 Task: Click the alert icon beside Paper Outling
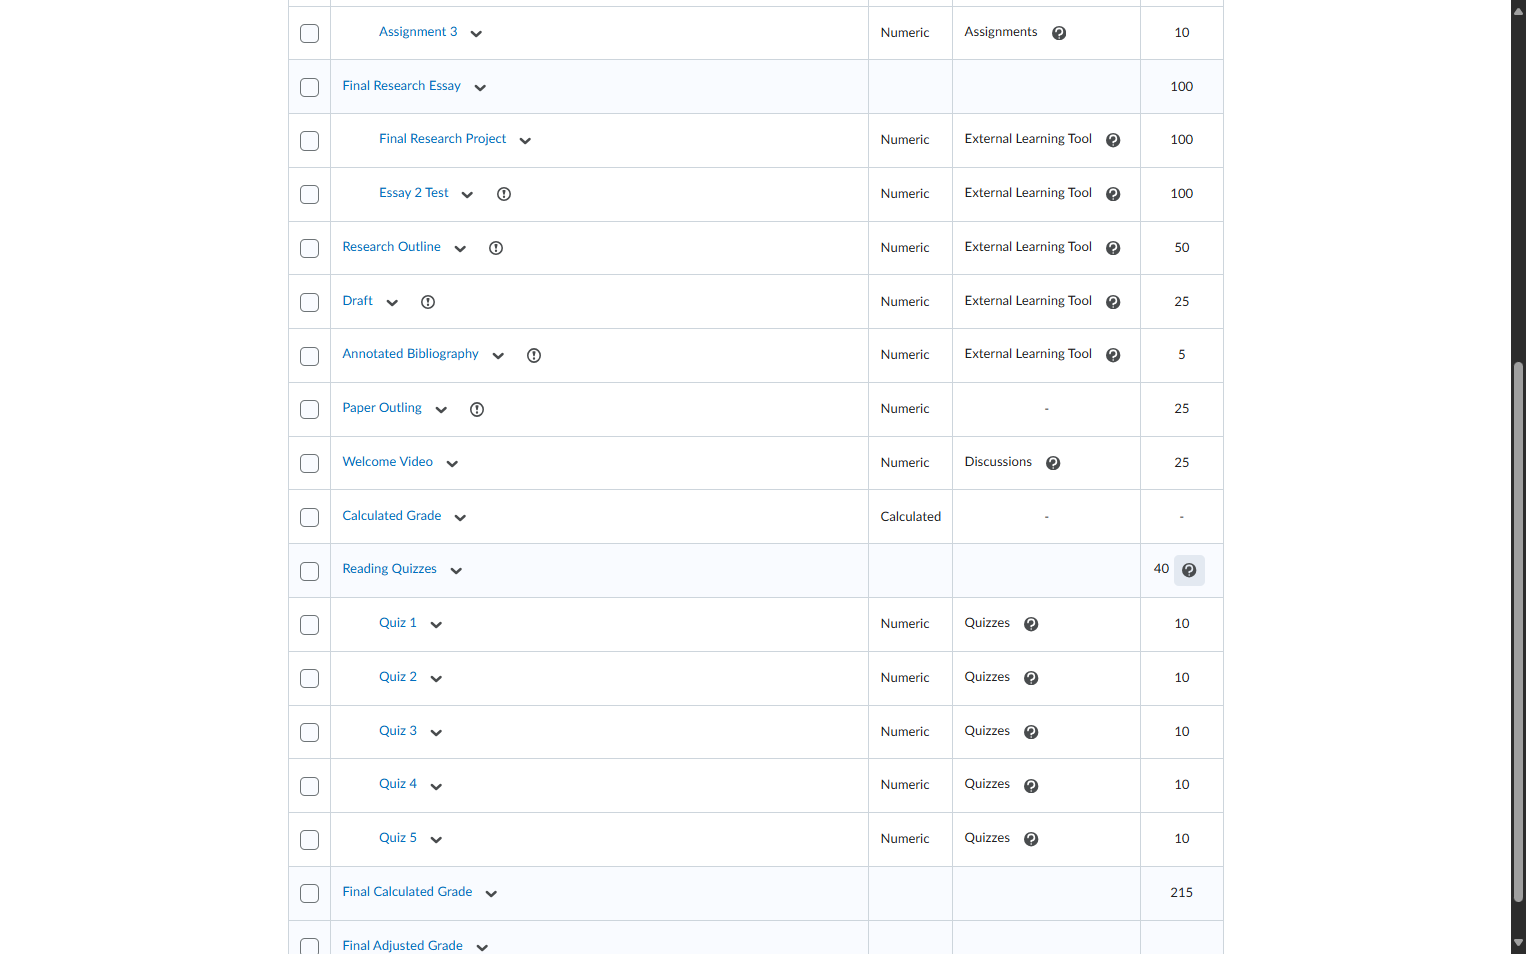click(477, 409)
